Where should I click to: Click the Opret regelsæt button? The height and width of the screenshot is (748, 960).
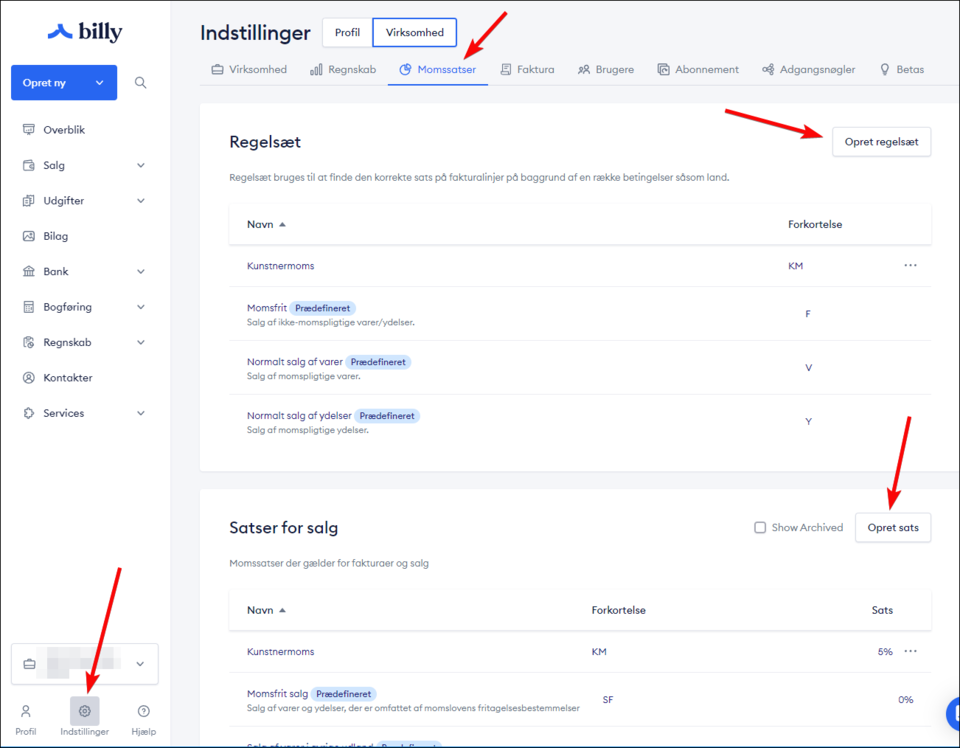point(881,142)
